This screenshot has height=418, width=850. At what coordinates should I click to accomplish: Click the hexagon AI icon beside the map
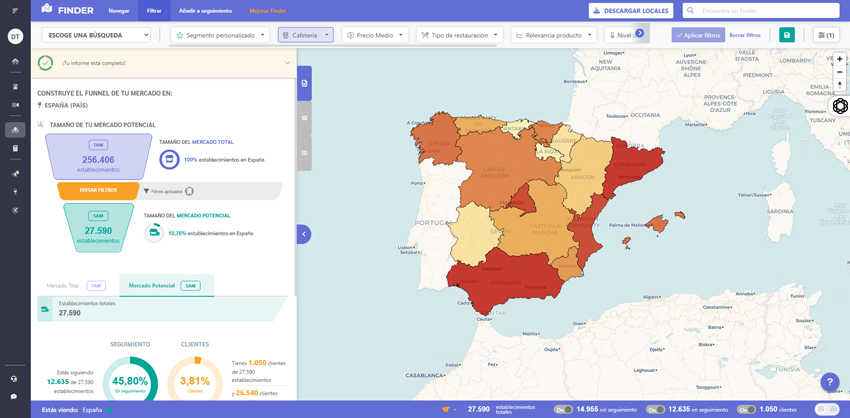[840, 106]
